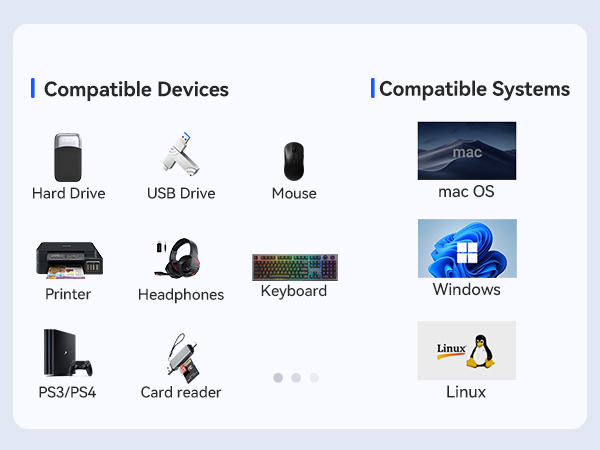Click the Linux text label
Image resolution: width=600 pixels, height=450 pixels.
466,392
